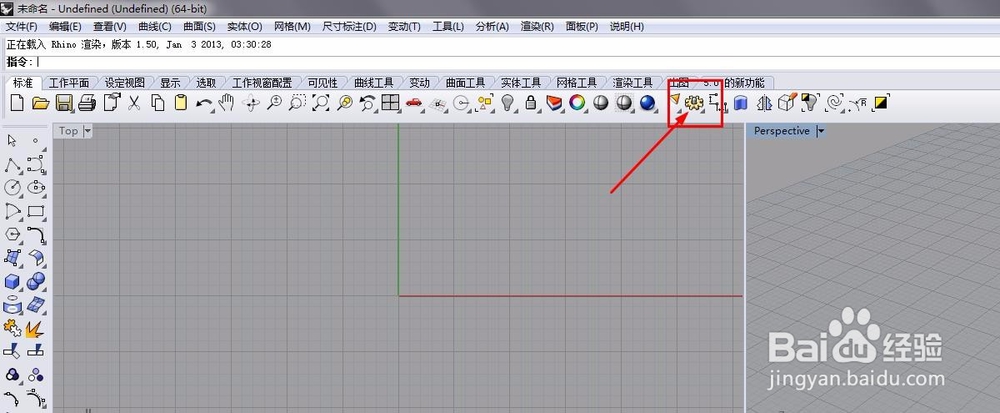Viewport: 1000px width, 413px height.
Task: Open the Edit layers icon
Action: coord(554,103)
